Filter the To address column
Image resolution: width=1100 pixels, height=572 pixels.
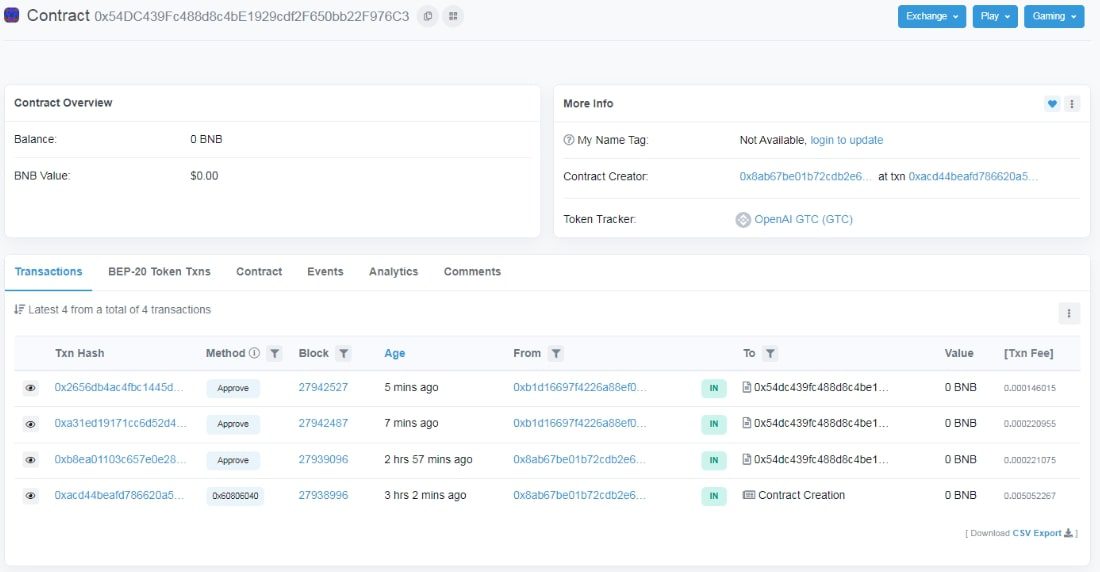(770, 354)
